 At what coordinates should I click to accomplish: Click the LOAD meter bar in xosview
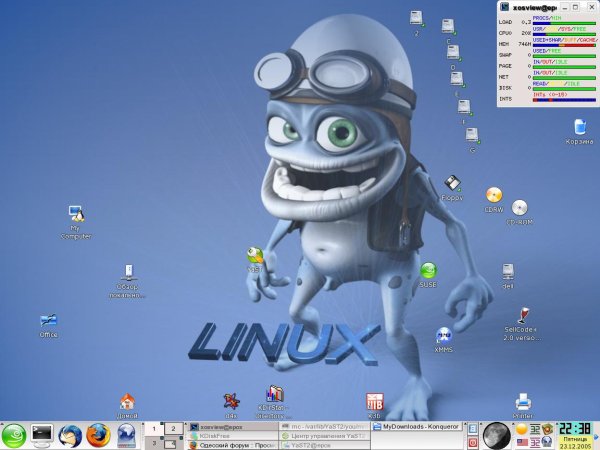click(x=564, y=23)
